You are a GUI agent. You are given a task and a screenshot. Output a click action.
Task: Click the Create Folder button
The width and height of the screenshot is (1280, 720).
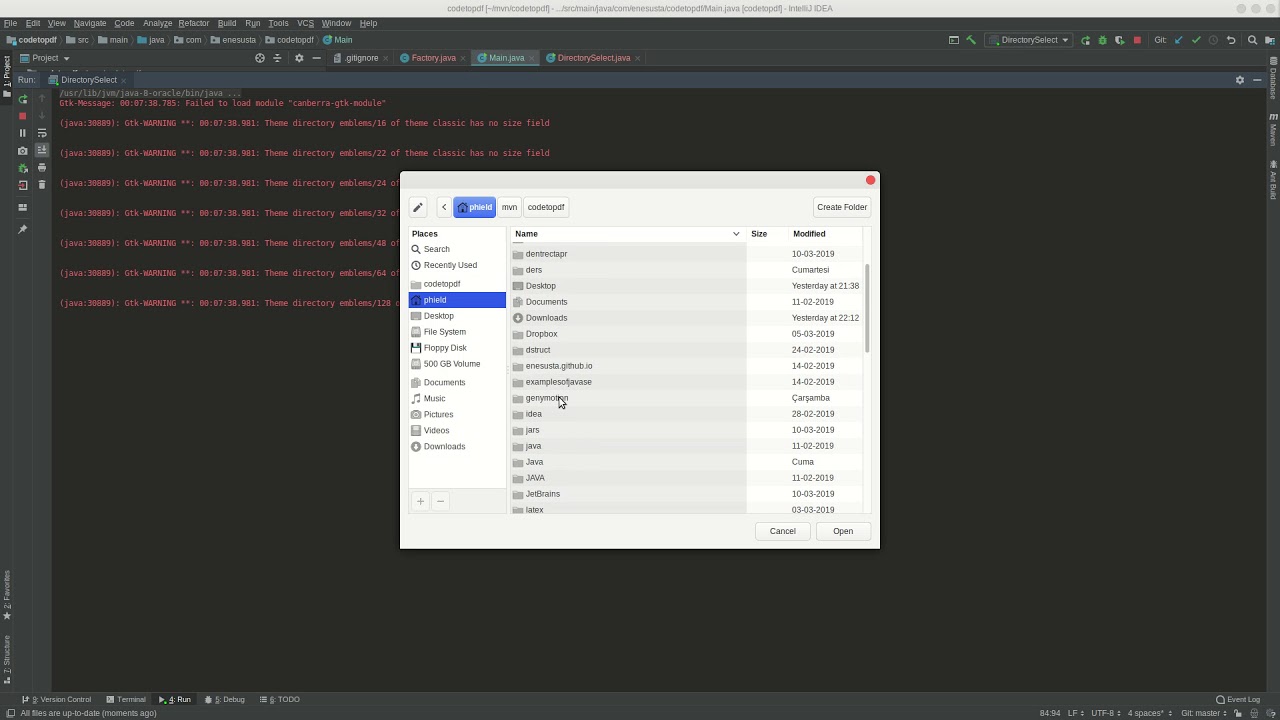[842, 207]
